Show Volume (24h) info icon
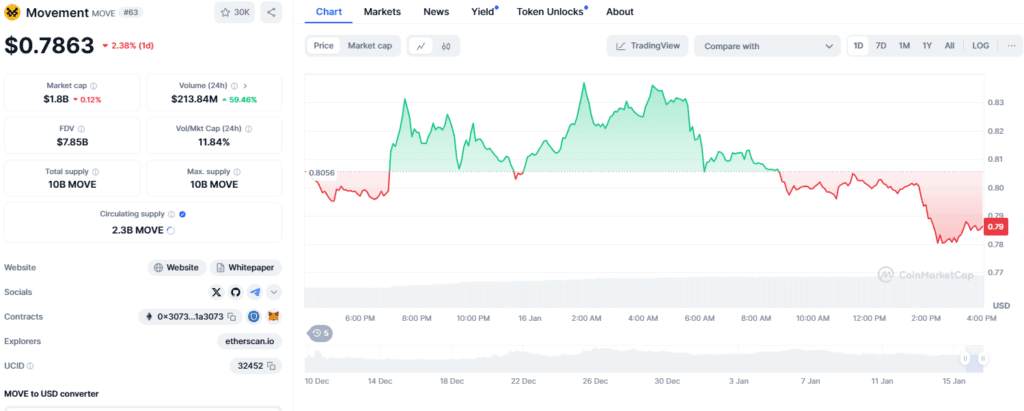Image resolution: width=1024 pixels, height=411 pixels. [x=234, y=86]
